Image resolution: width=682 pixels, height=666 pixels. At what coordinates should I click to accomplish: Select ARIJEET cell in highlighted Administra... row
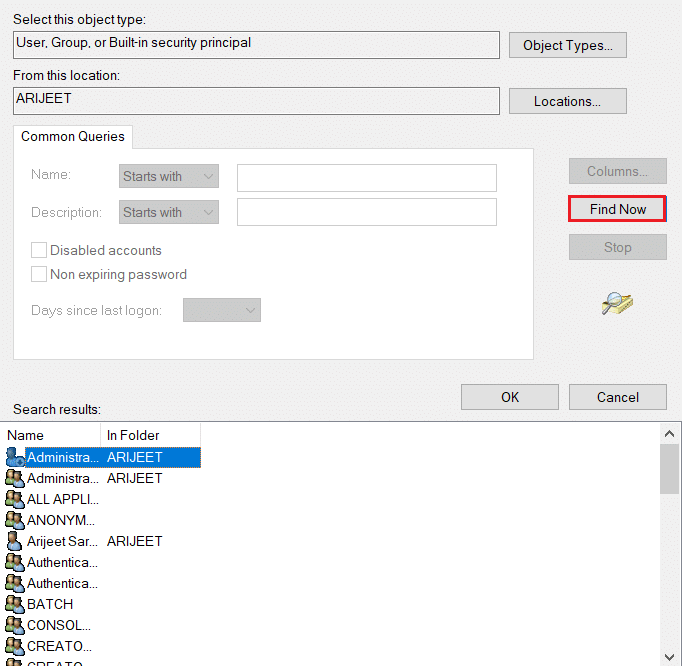point(134,457)
